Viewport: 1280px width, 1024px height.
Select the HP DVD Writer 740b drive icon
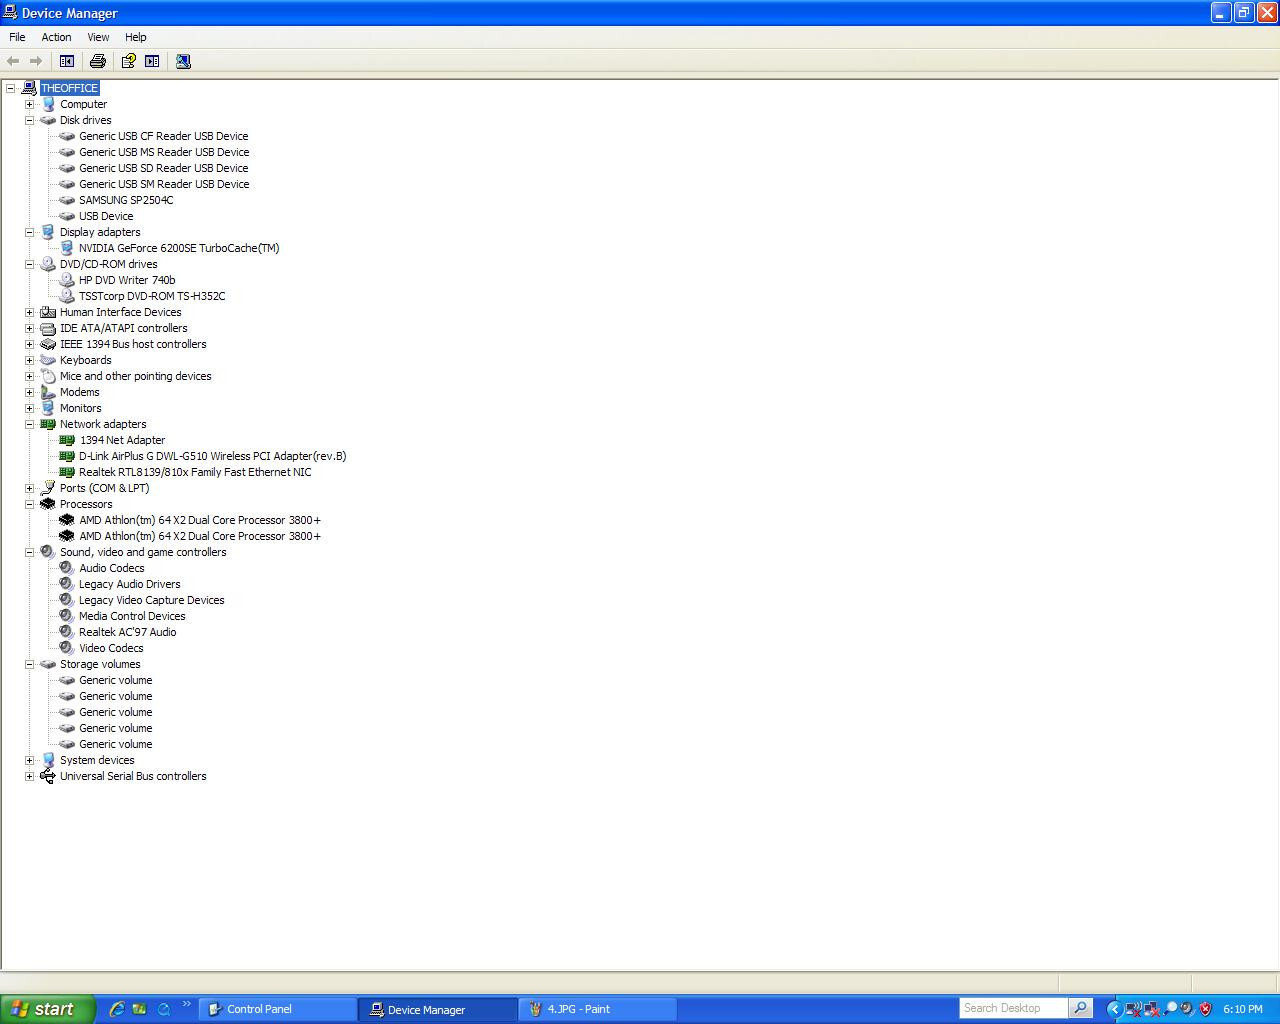pyautogui.click(x=67, y=280)
